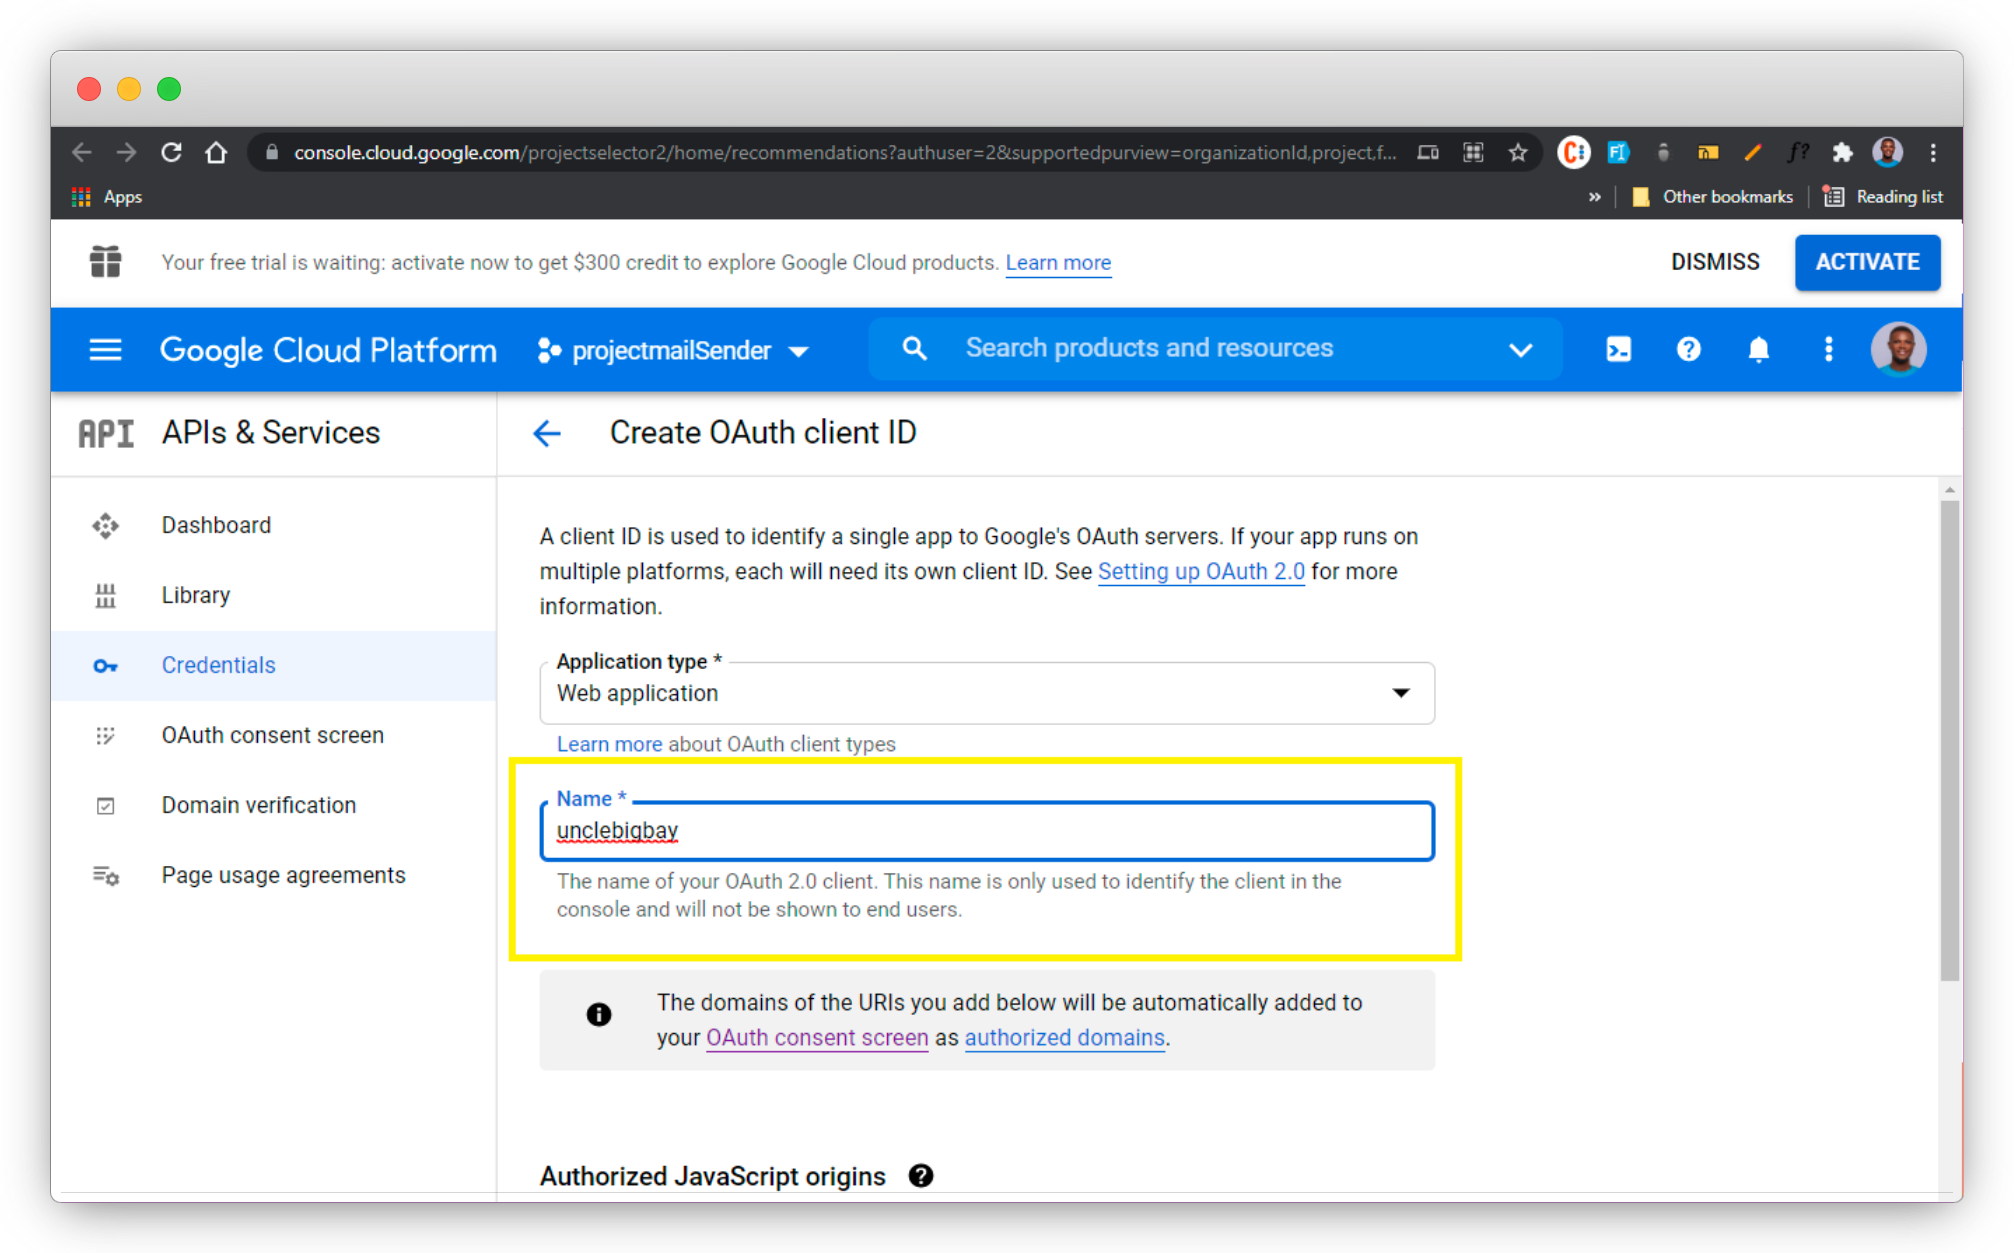Viewport: 2014px width, 1253px height.
Task: Show hidden bookmarks with the double chevron
Action: point(1594,197)
